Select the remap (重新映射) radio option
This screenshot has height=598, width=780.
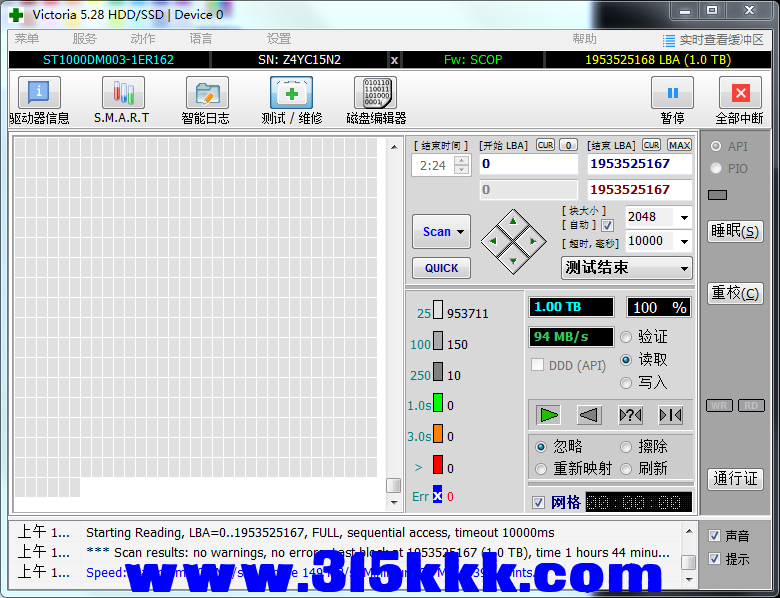(541, 469)
